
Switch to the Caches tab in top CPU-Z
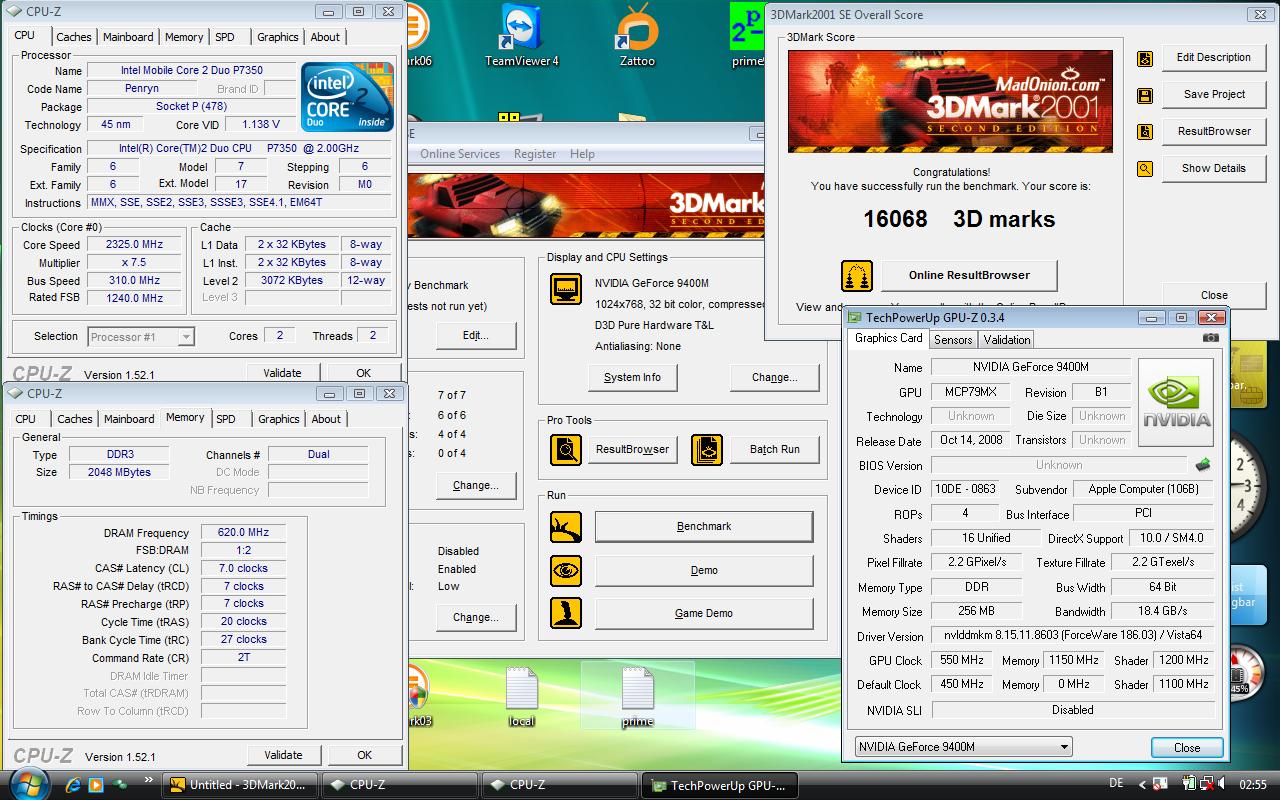[73, 37]
